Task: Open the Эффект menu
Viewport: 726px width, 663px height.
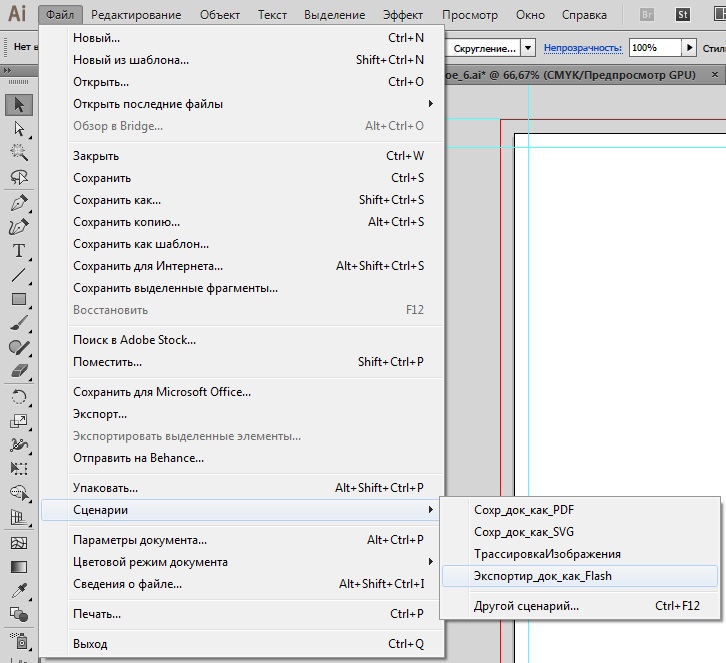Action: click(403, 15)
